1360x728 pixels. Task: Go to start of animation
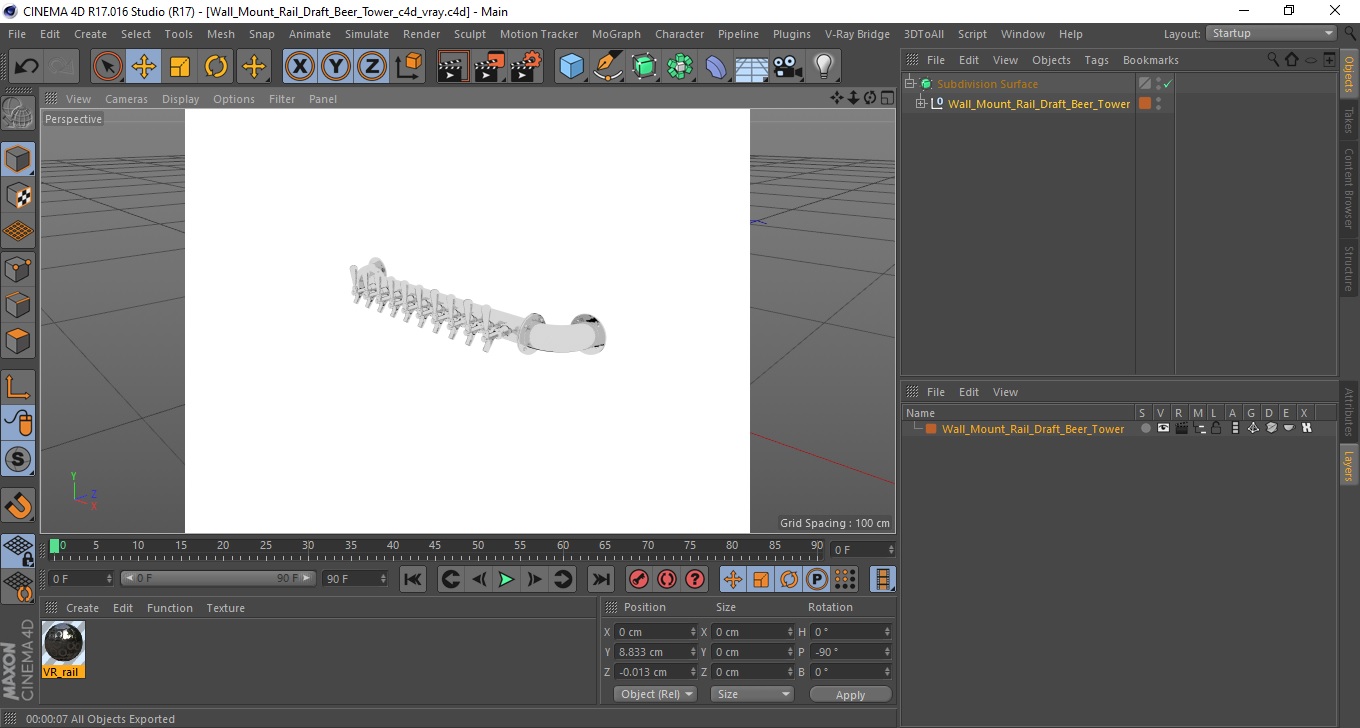[x=413, y=579]
